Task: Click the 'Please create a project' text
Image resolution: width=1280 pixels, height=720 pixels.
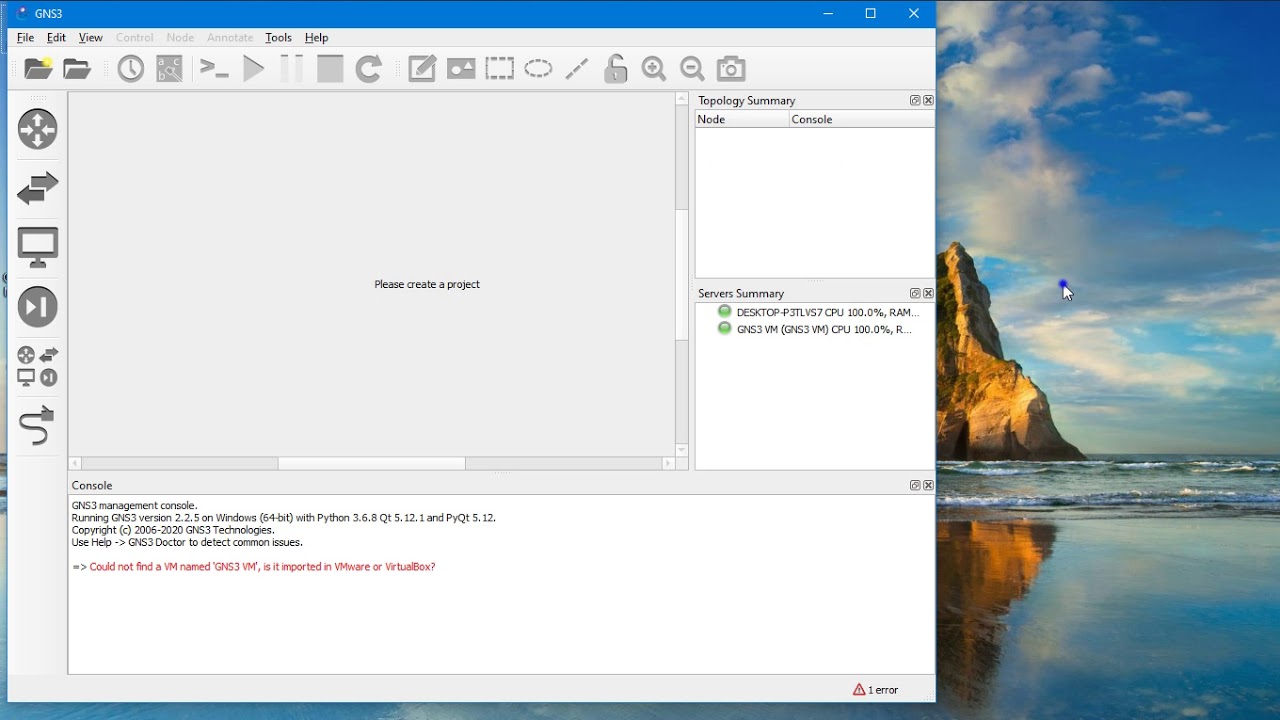Action: click(427, 284)
